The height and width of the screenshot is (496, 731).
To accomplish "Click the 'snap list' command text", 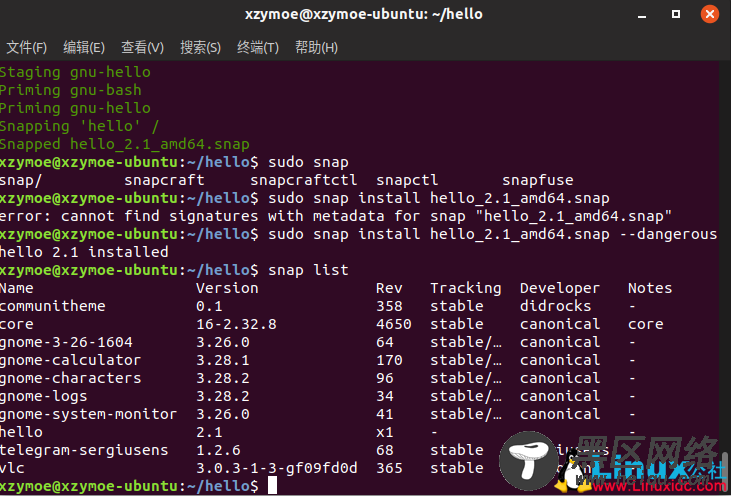I will pyautogui.click(x=308, y=270).
